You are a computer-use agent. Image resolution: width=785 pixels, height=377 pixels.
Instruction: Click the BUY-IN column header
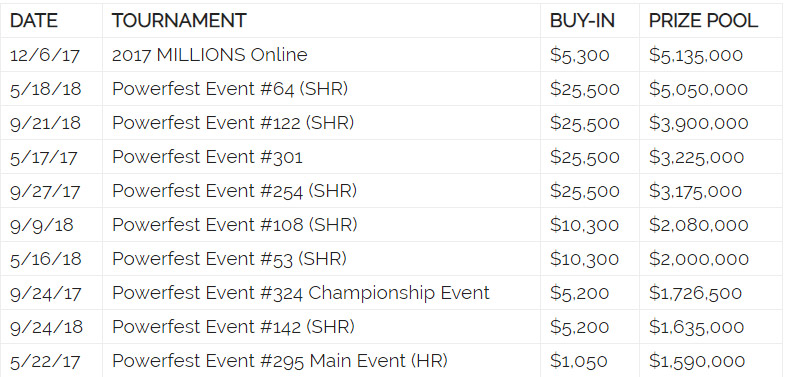pyautogui.click(x=582, y=21)
